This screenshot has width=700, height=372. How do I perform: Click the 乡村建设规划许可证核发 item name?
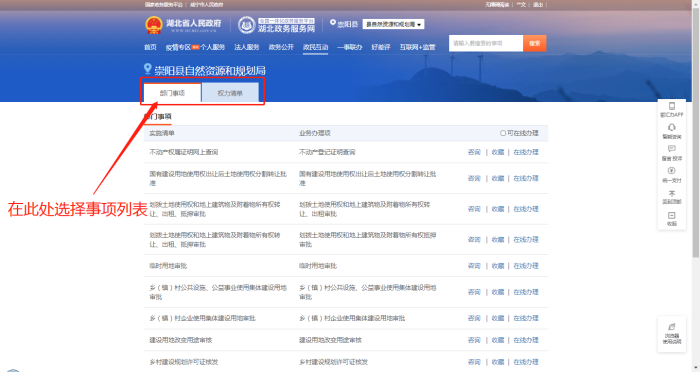tap(183, 362)
